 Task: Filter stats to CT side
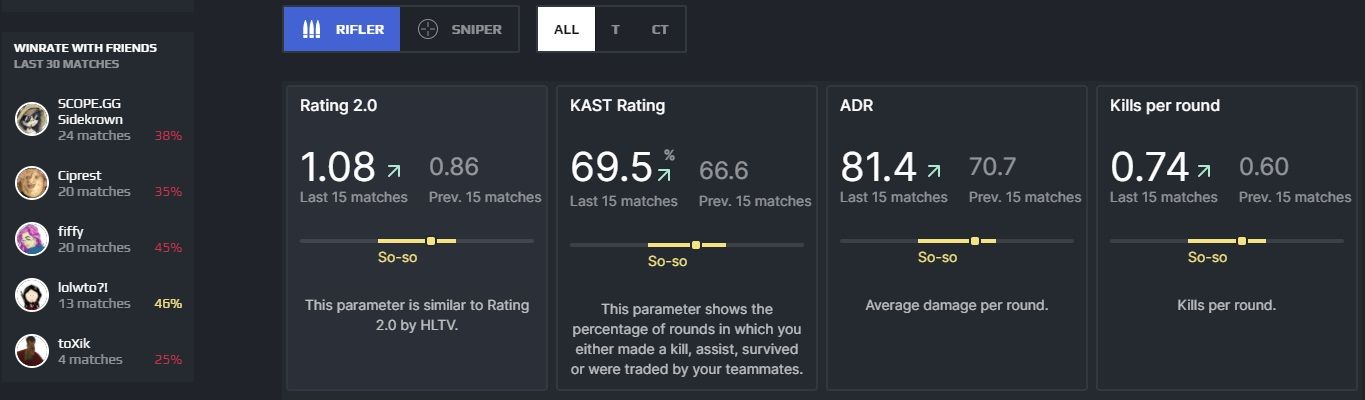[660, 29]
